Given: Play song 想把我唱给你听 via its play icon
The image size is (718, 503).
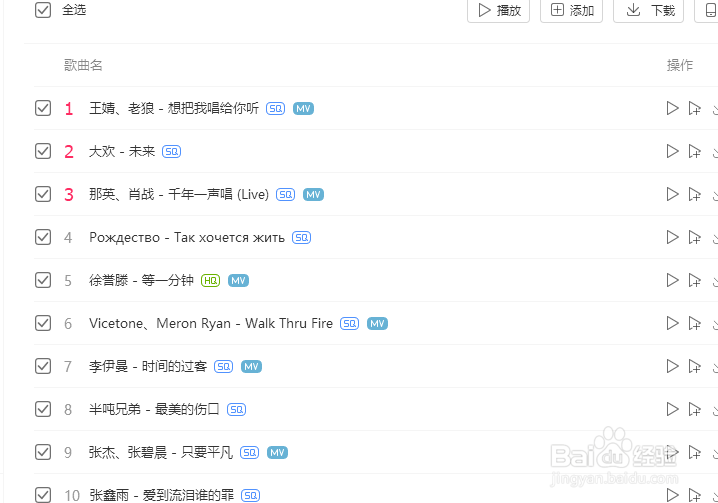Looking at the screenshot, I should pos(672,108).
